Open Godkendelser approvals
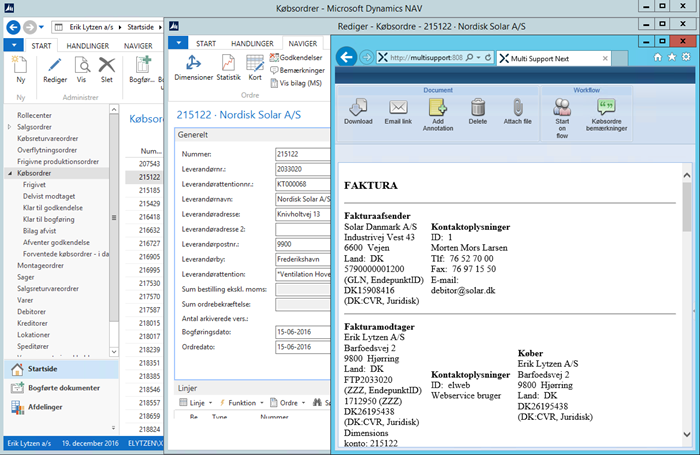Image resolution: width=700 pixels, height=455 pixels. [x=296, y=58]
